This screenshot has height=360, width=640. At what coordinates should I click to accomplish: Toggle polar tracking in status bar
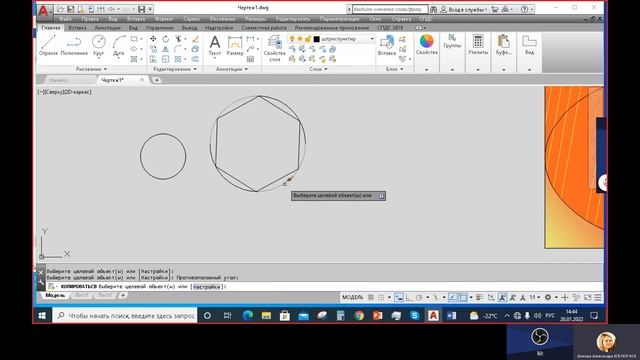point(419,298)
